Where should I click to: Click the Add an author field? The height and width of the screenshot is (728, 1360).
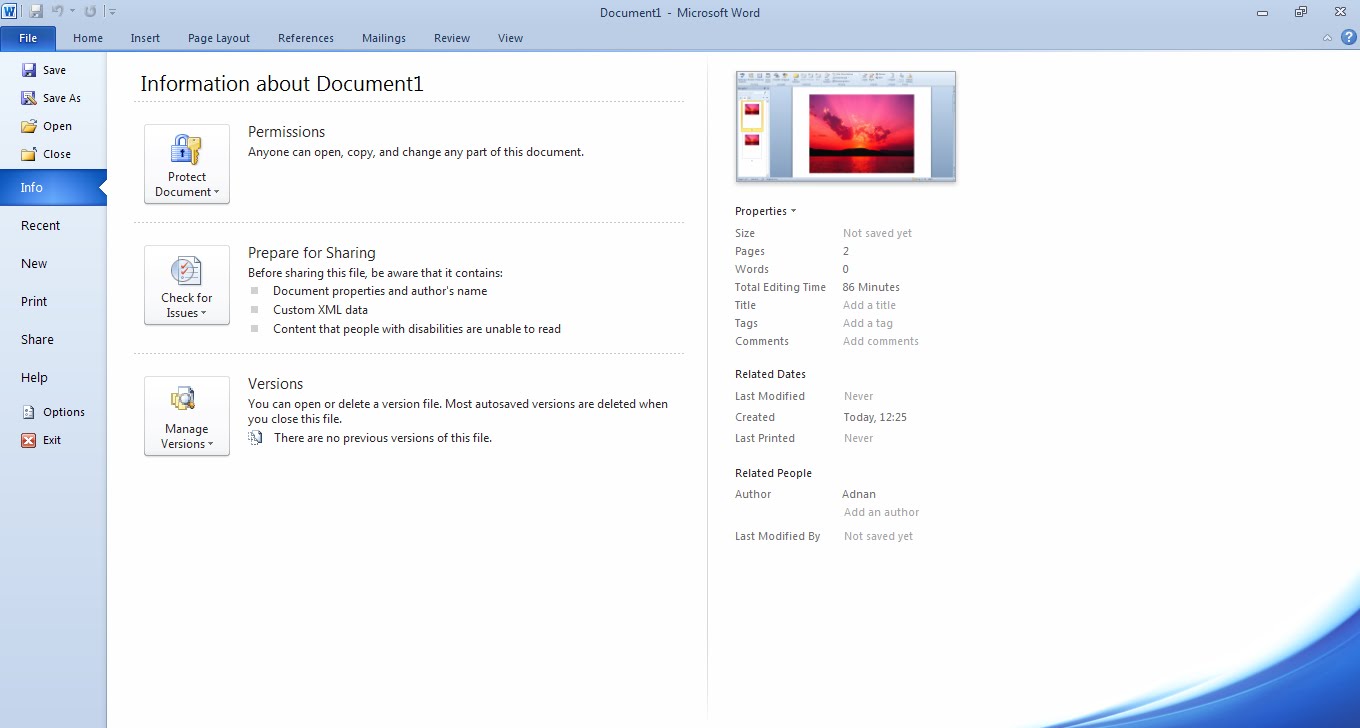tap(881, 512)
